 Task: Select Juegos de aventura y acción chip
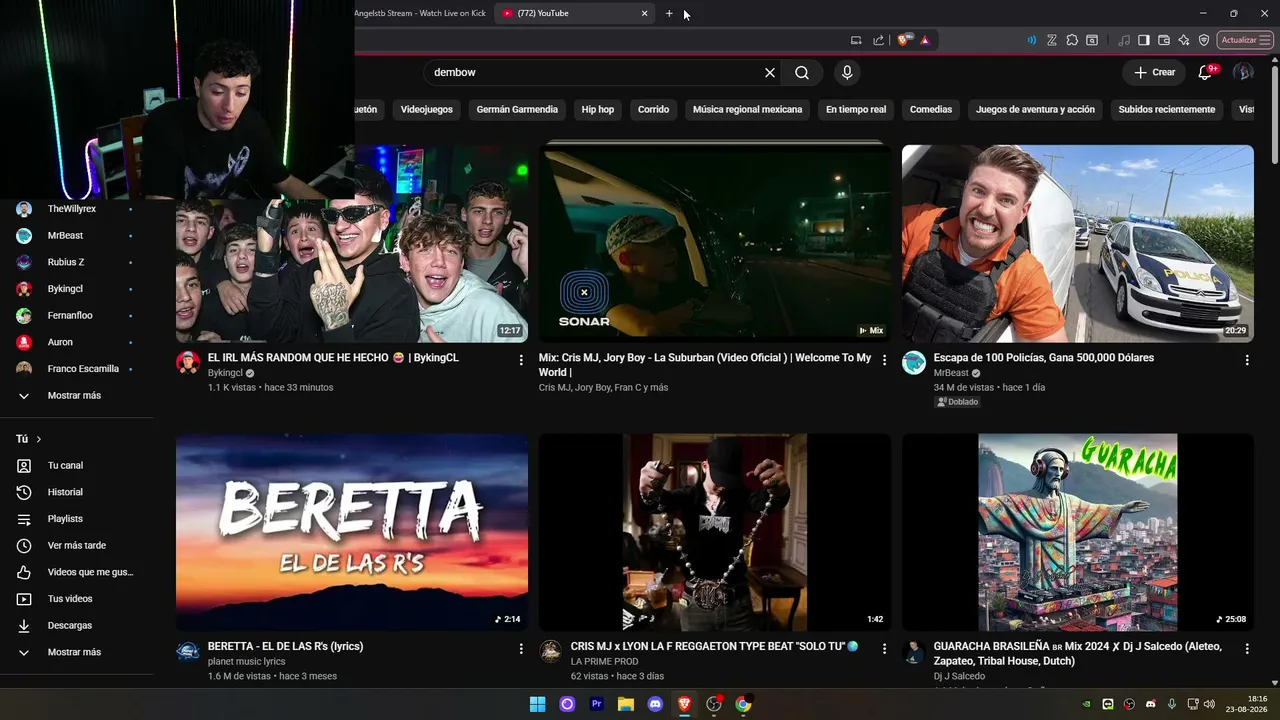pos(1035,109)
